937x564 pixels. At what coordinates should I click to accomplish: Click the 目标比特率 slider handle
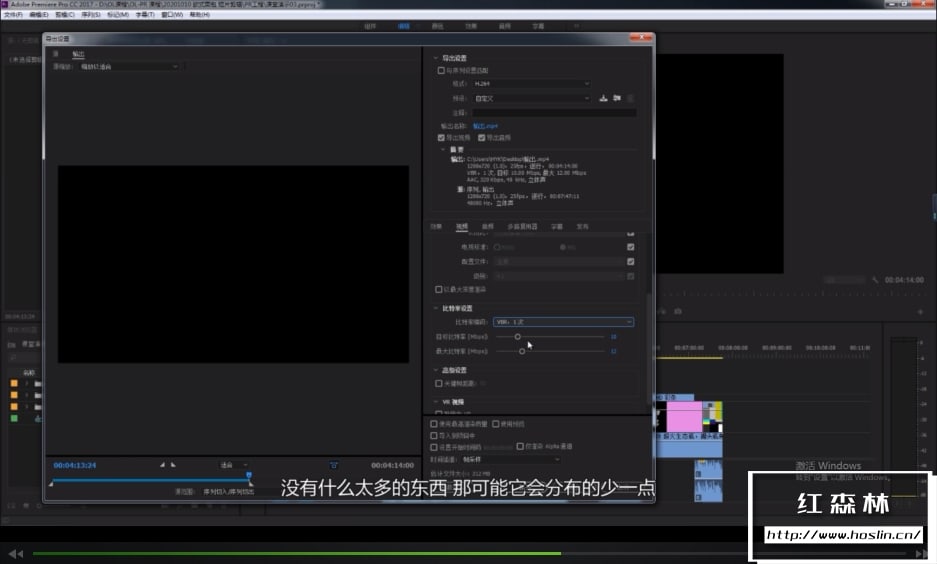click(518, 337)
